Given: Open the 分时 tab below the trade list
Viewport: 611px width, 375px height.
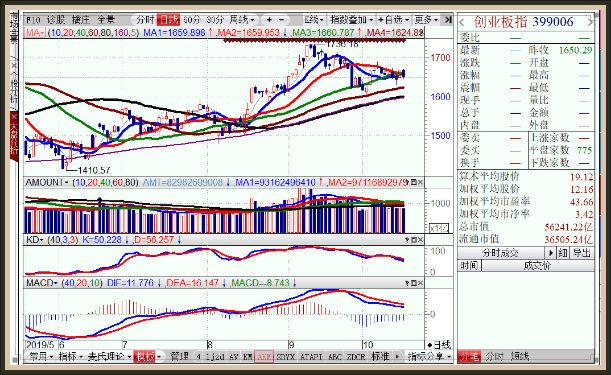Looking at the screenshot, I should 494,356.
